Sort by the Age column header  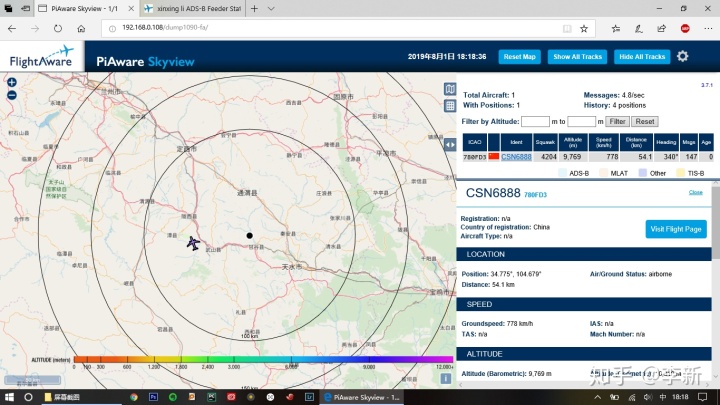pos(706,142)
